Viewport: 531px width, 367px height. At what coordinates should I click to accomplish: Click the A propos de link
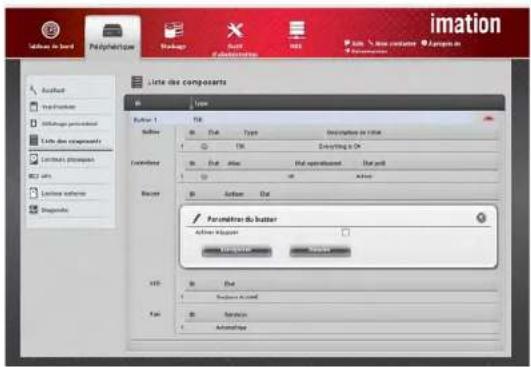coord(441,43)
